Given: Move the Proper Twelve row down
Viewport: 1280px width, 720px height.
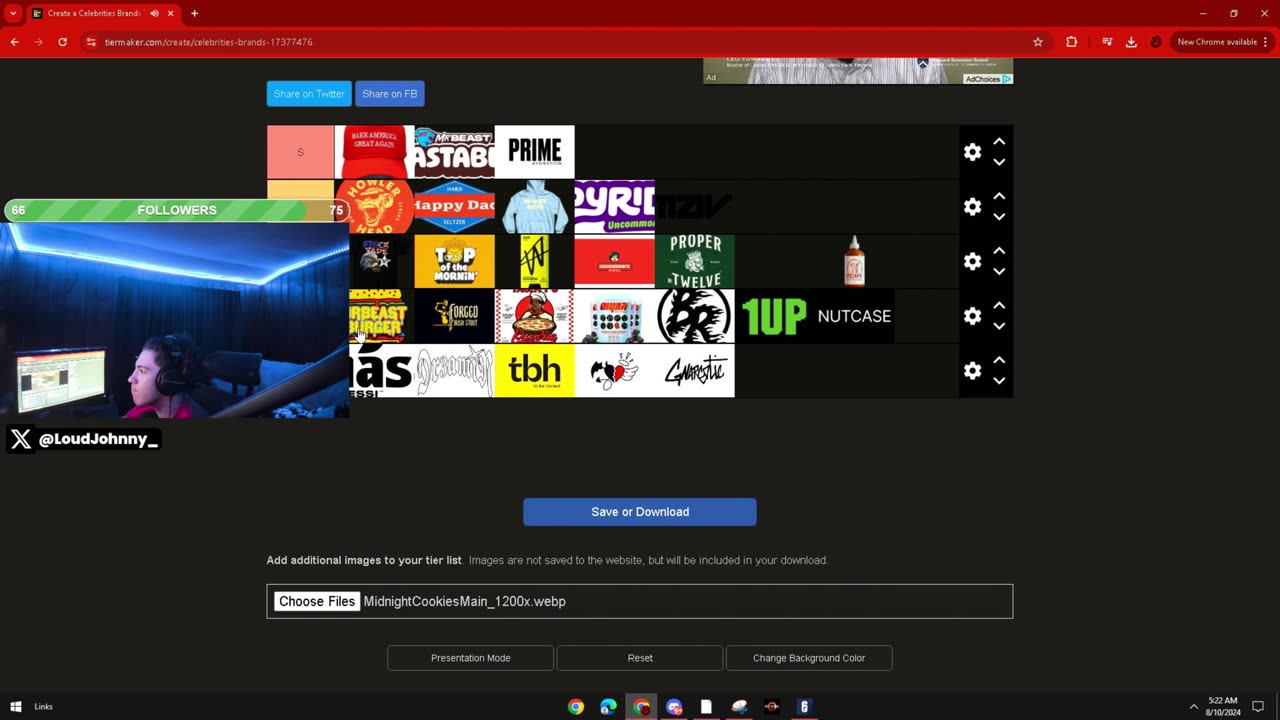Looking at the screenshot, I should point(999,271).
